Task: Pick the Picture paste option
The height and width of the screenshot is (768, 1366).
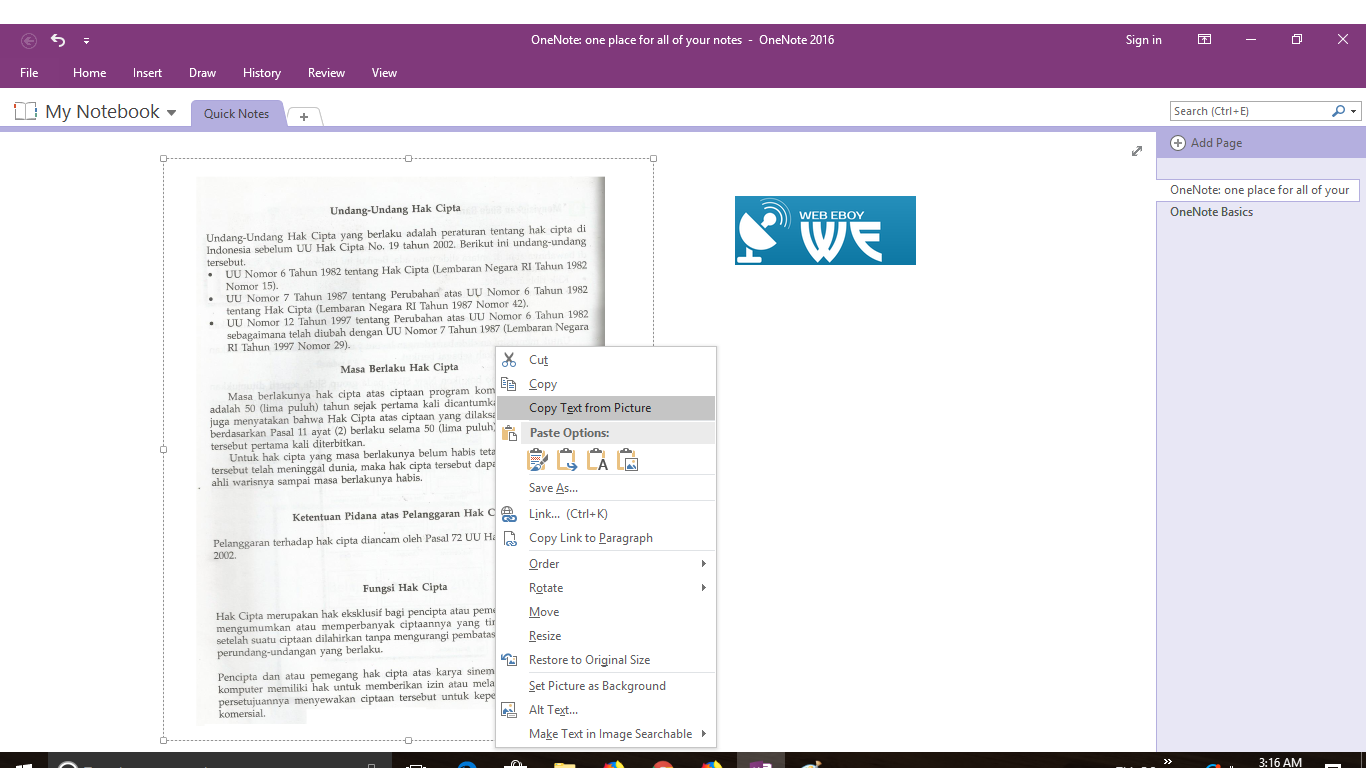Action: [x=626, y=459]
